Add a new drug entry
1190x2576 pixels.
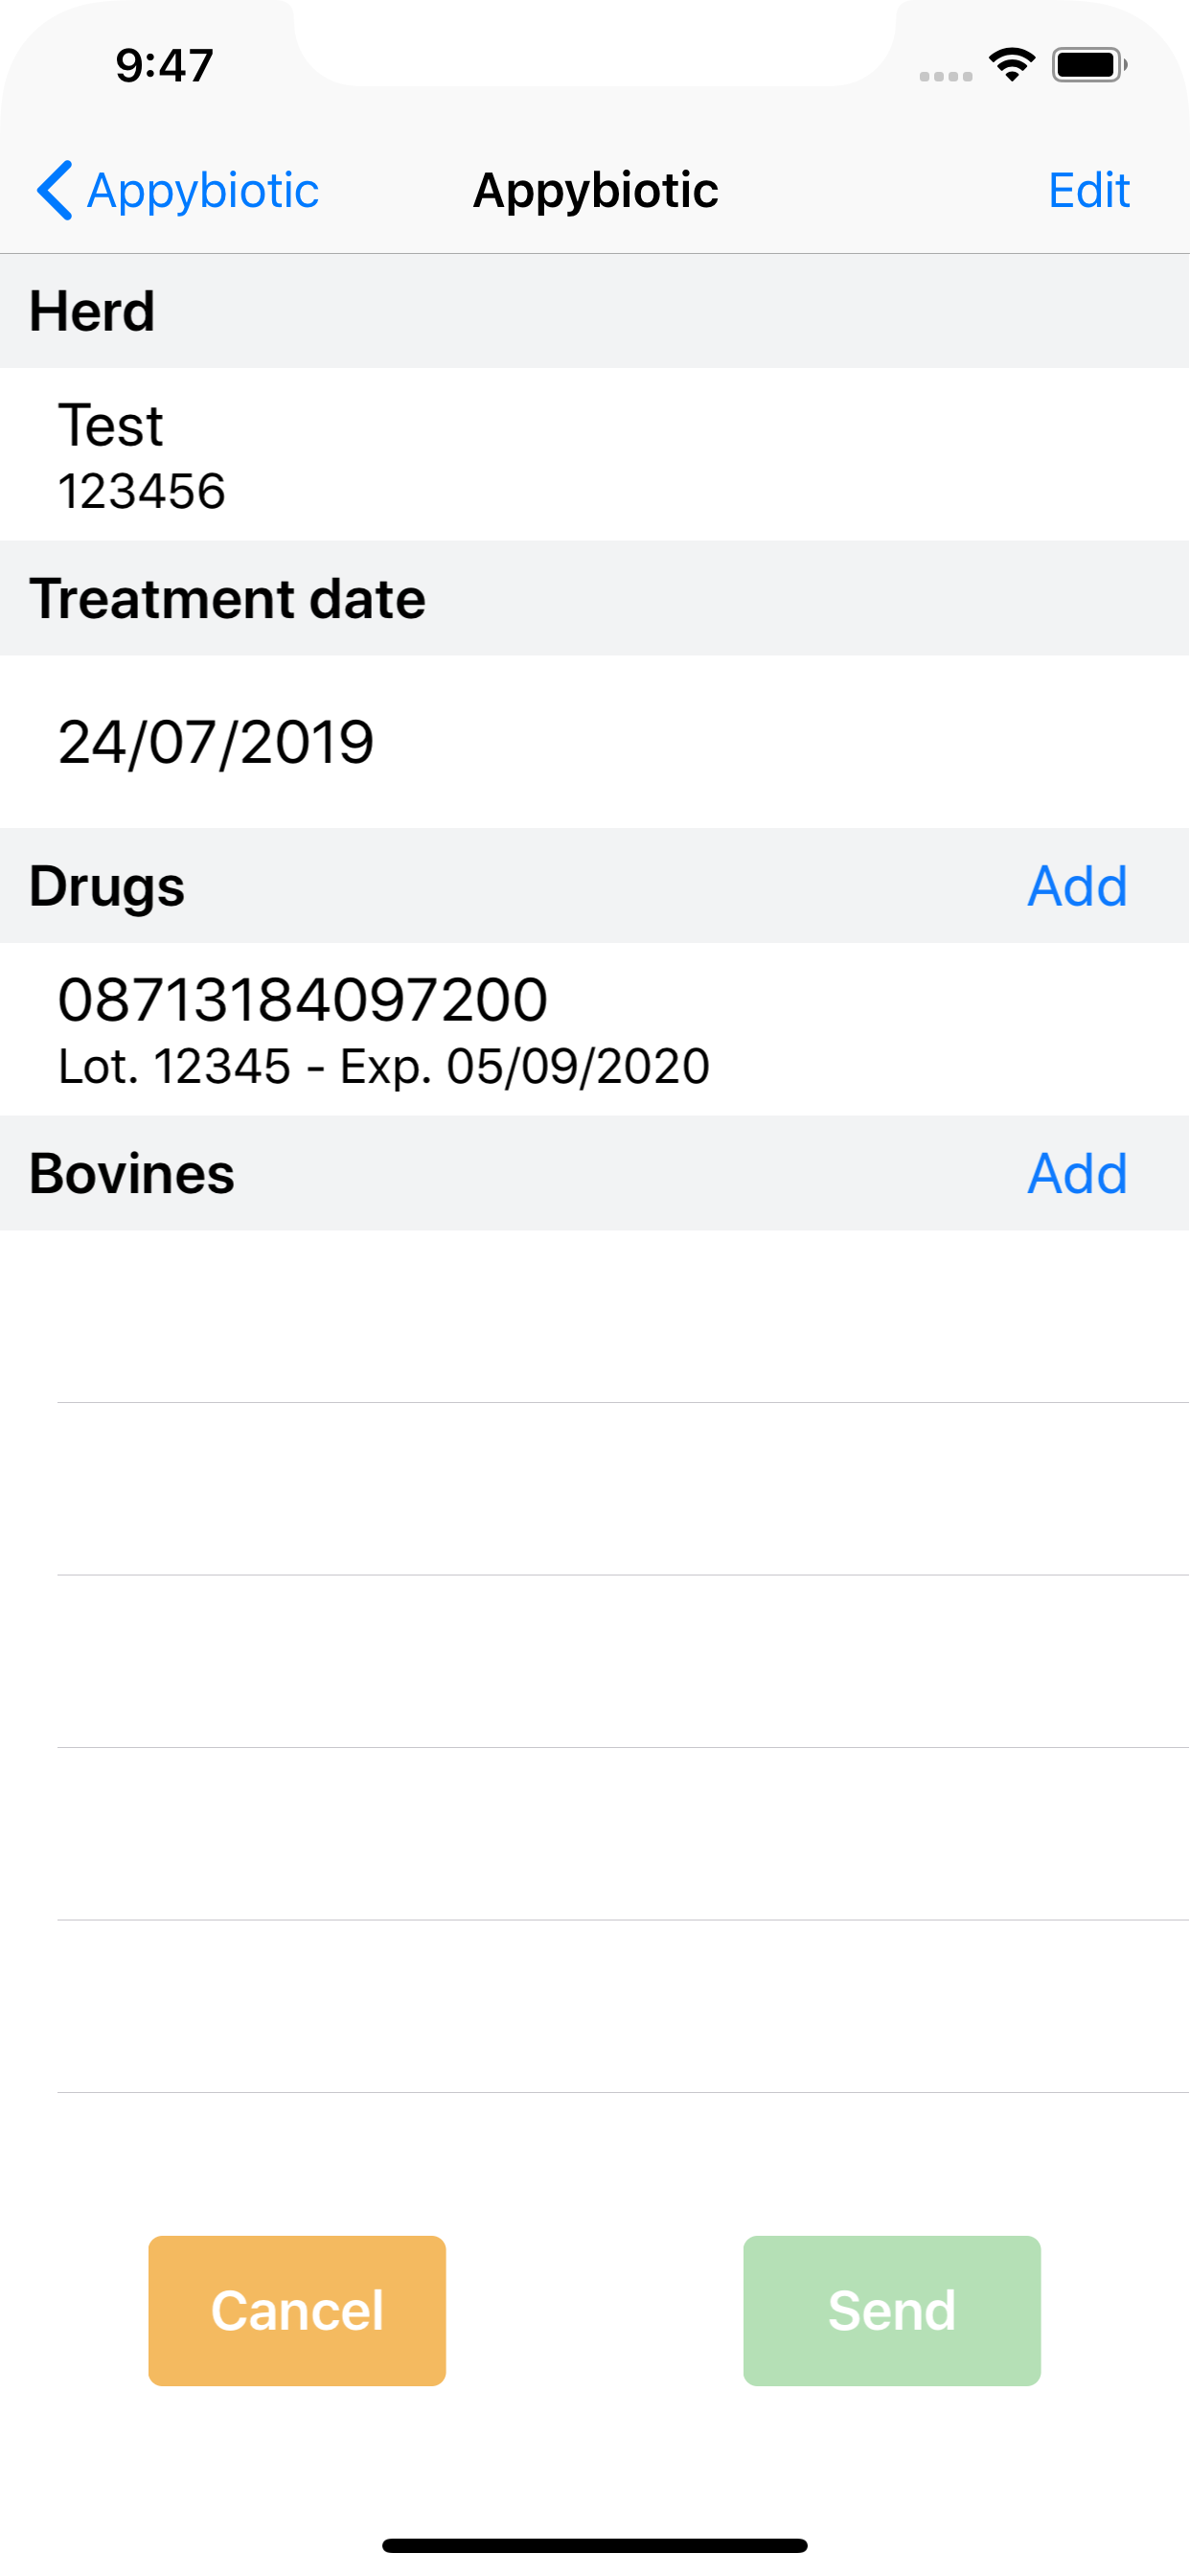tap(1077, 886)
